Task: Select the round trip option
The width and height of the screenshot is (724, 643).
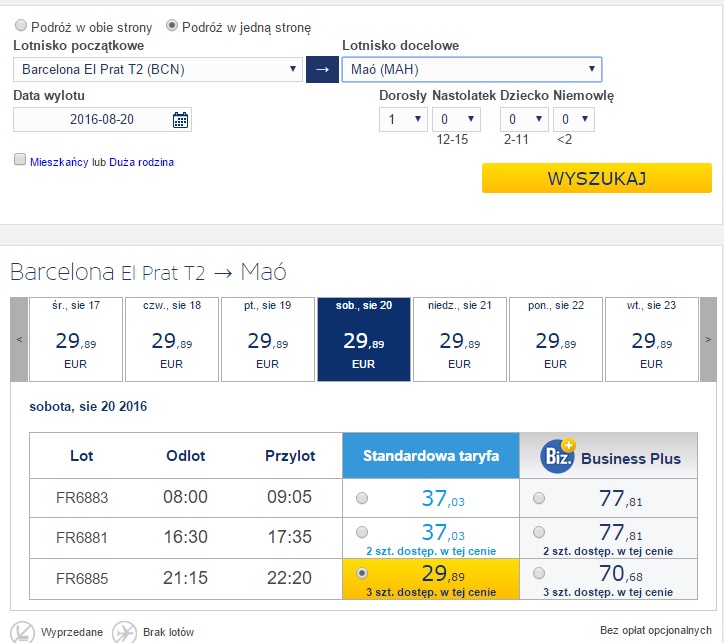Action: pyautogui.click(x=21, y=25)
